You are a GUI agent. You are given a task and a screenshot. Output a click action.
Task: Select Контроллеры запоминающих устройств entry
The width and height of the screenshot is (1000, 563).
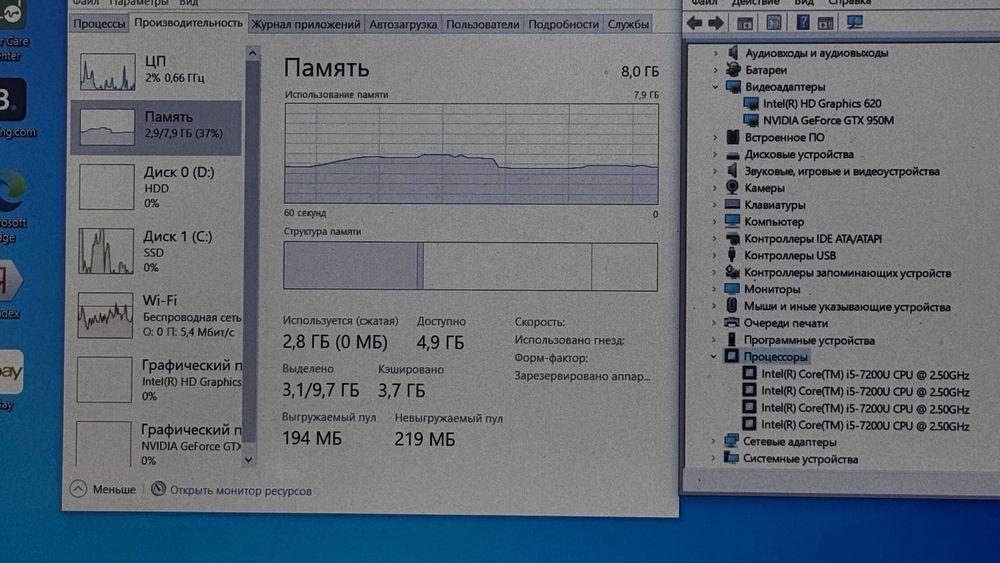pos(847,273)
